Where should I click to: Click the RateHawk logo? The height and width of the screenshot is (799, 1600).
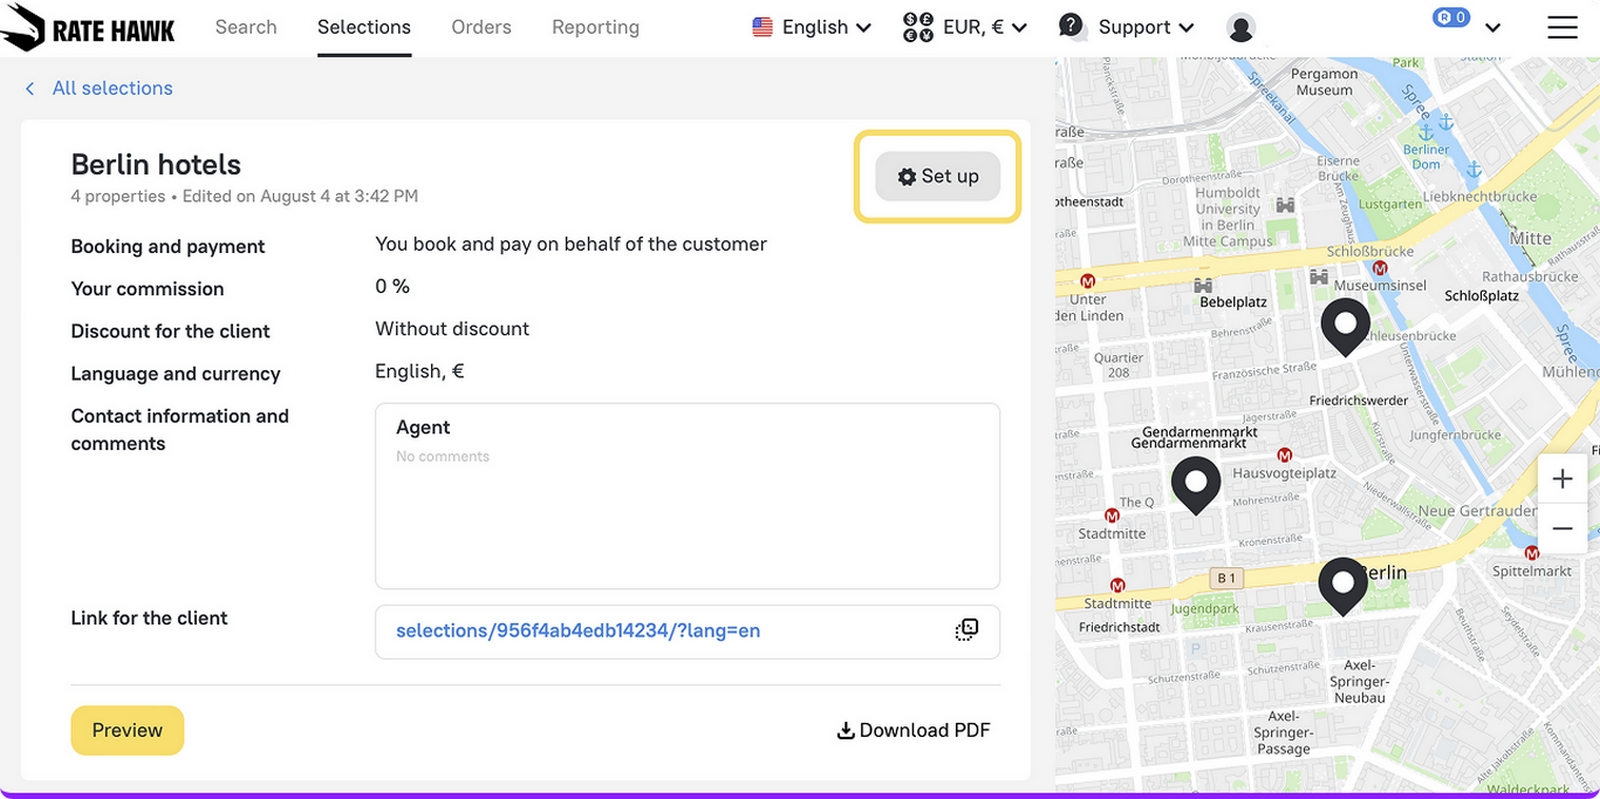point(88,29)
